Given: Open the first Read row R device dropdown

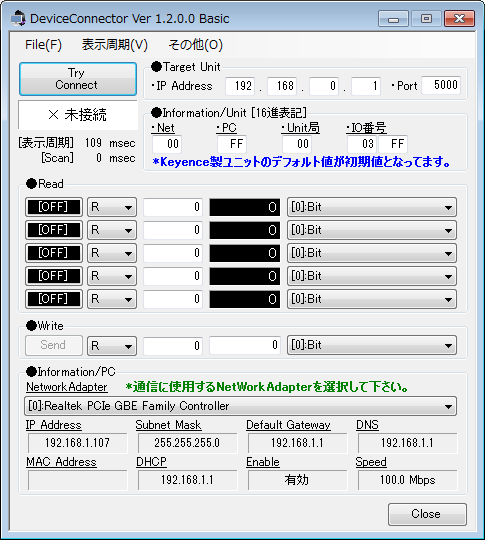Looking at the screenshot, I should click(112, 207).
